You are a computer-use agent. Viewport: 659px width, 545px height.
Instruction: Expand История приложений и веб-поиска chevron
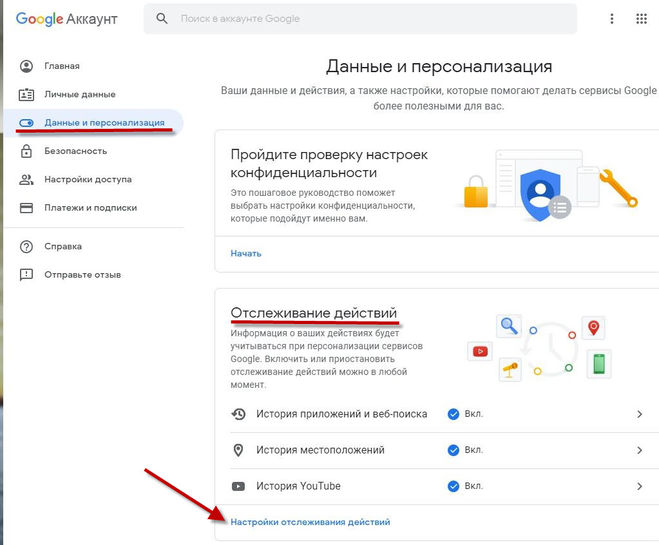(639, 414)
